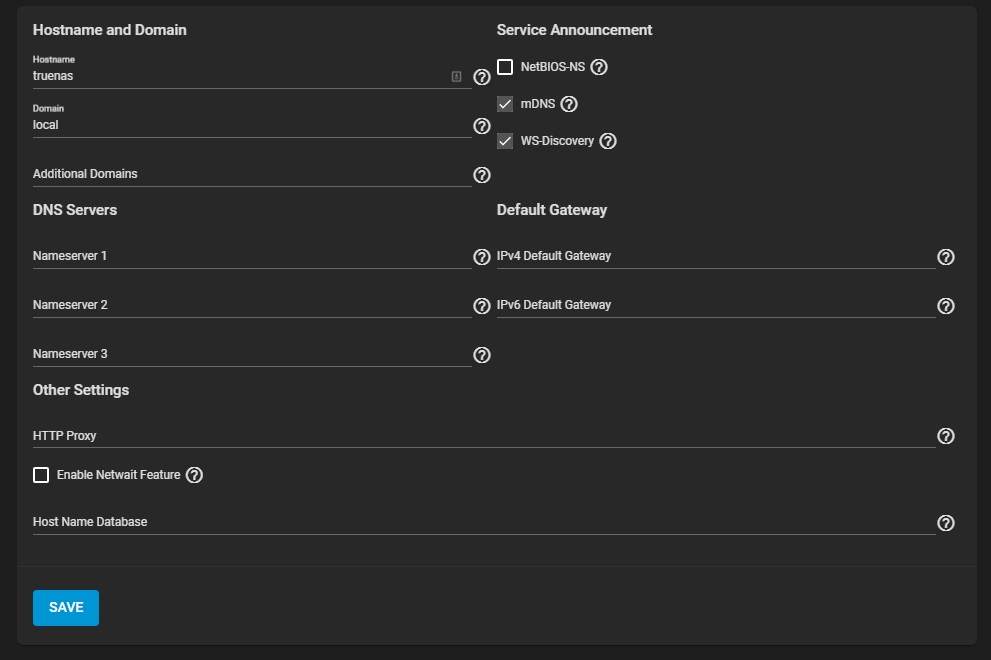Click the Enable Netwait Feature label
This screenshot has height=660, width=991.
[118, 475]
